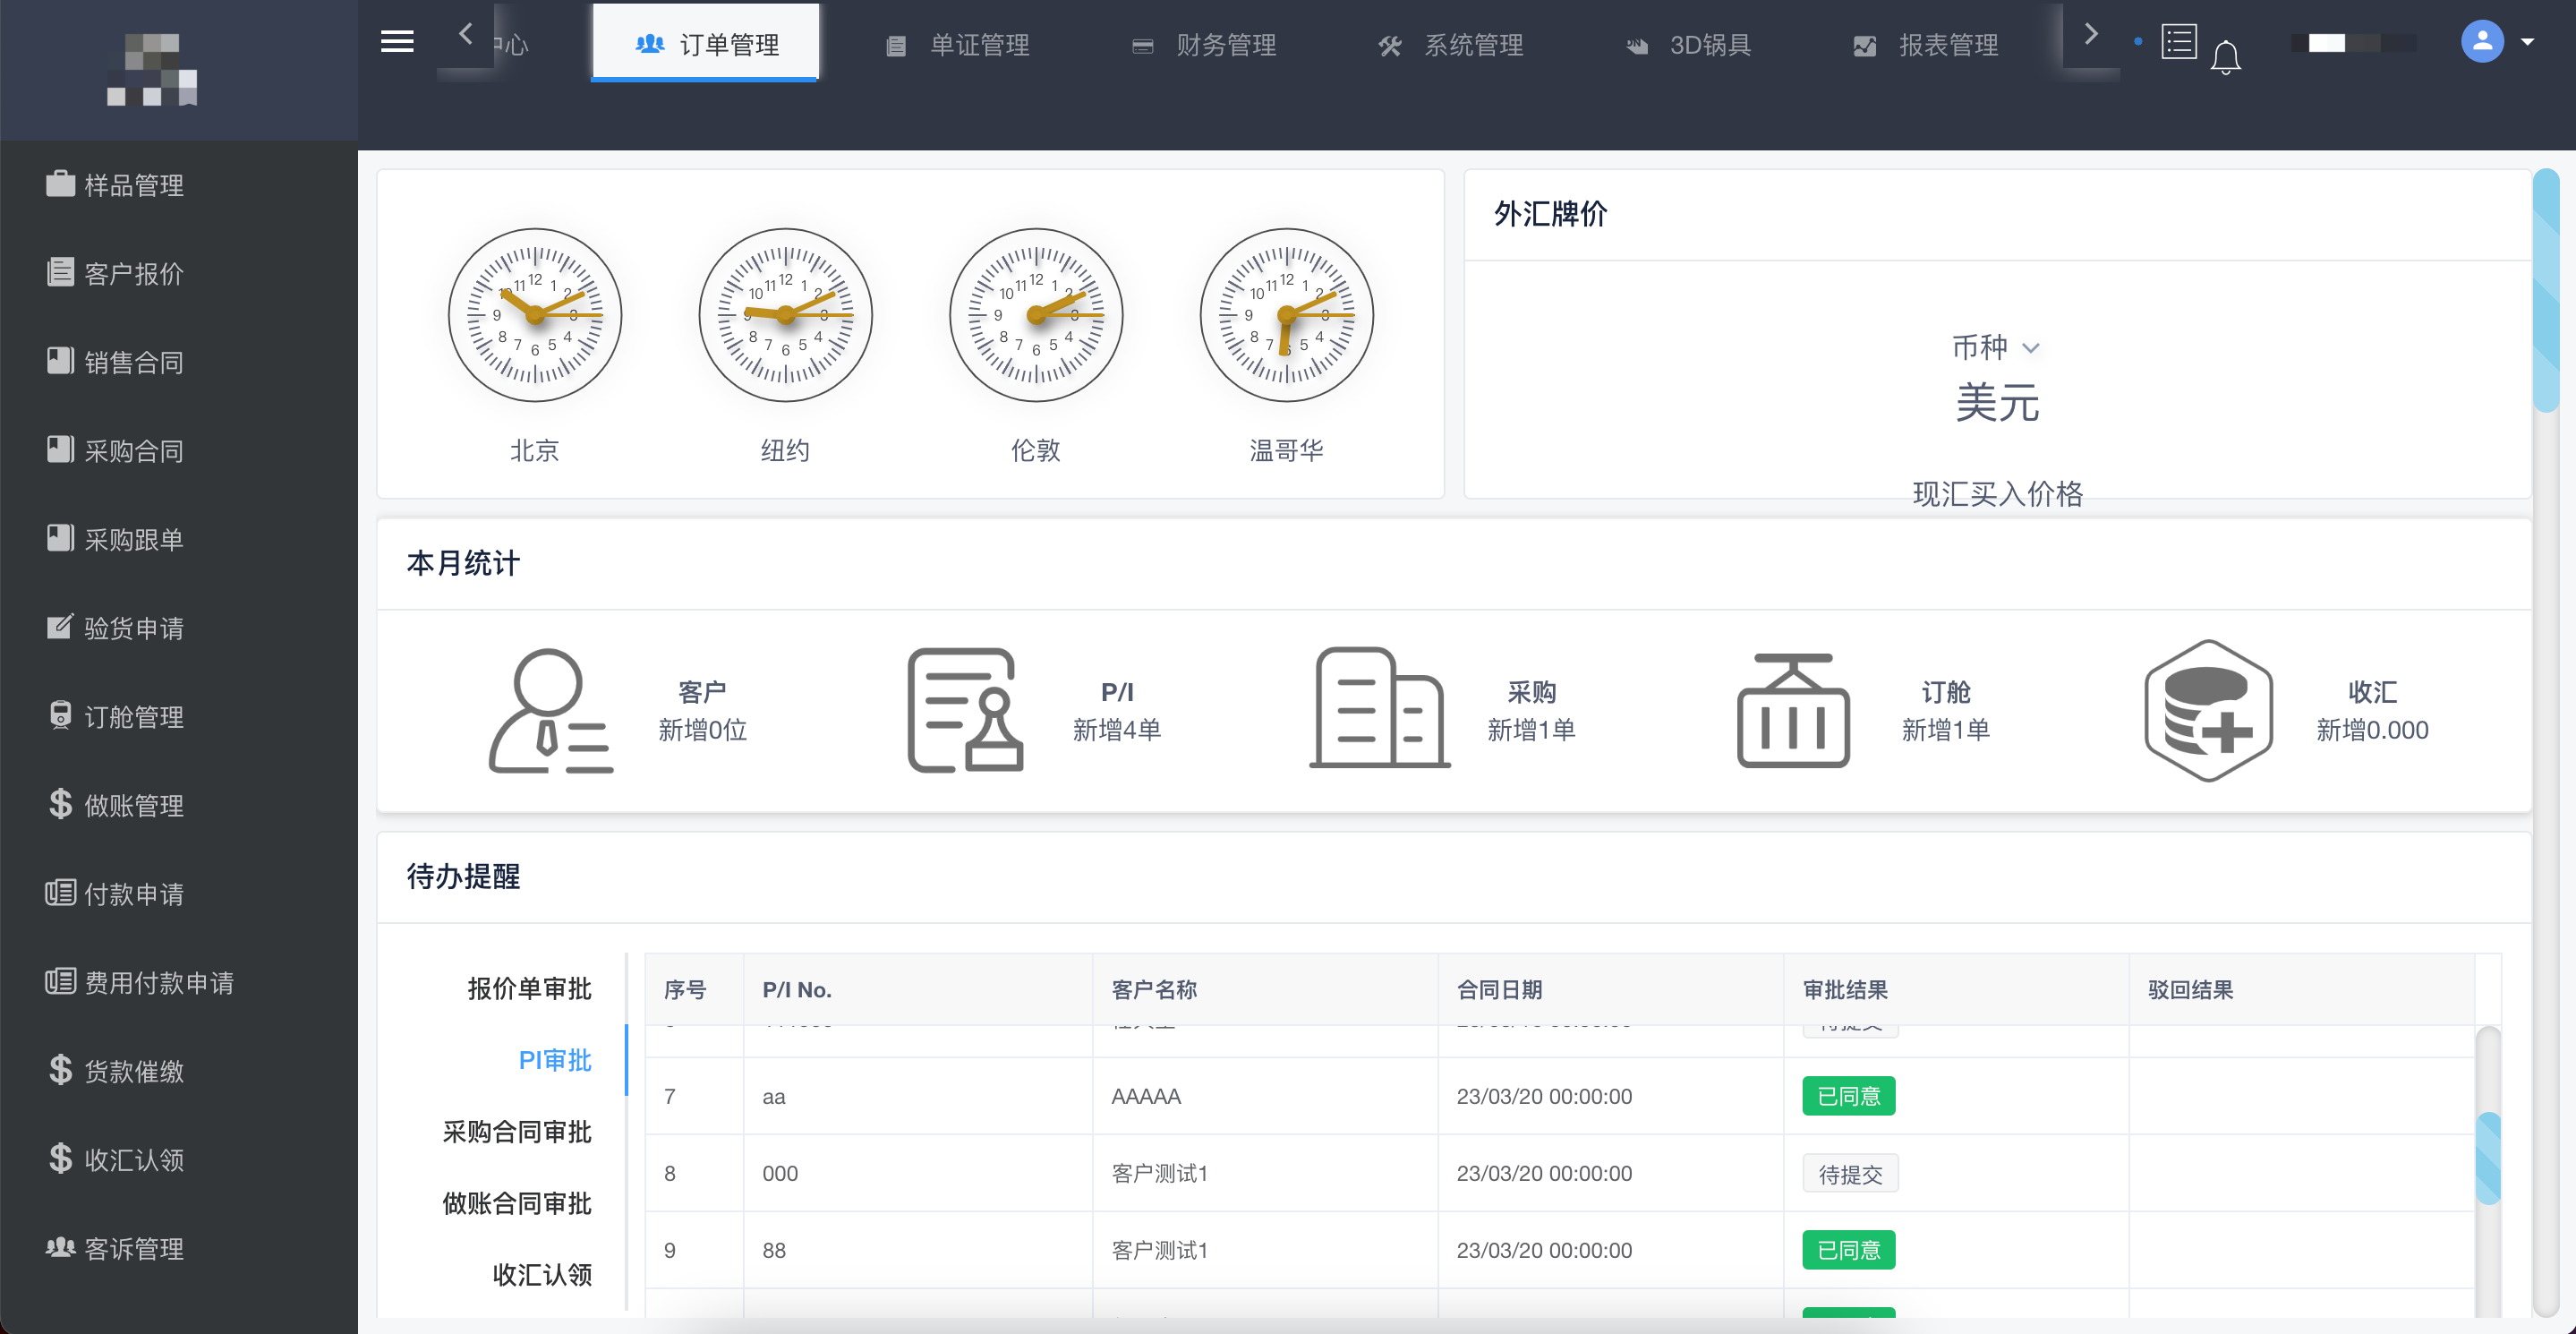This screenshot has height=1334, width=2576.
Task: Click the 付款申请 newspaper icon
Action: click(x=60, y=893)
